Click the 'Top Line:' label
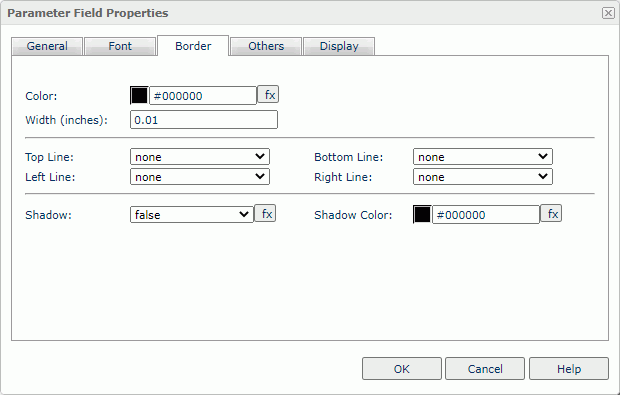The image size is (620, 395). coord(49,157)
